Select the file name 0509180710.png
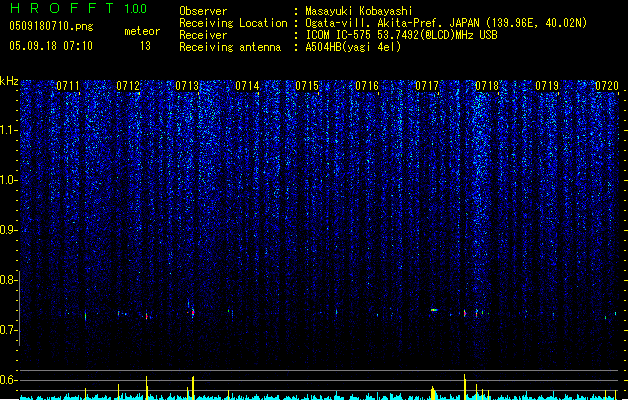 pyautogui.click(x=51, y=26)
